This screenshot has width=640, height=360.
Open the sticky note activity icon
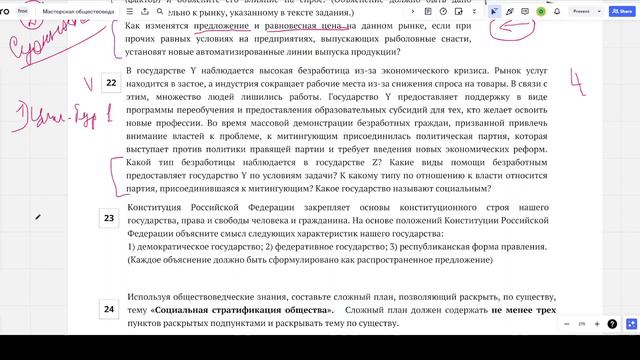click(x=459, y=11)
